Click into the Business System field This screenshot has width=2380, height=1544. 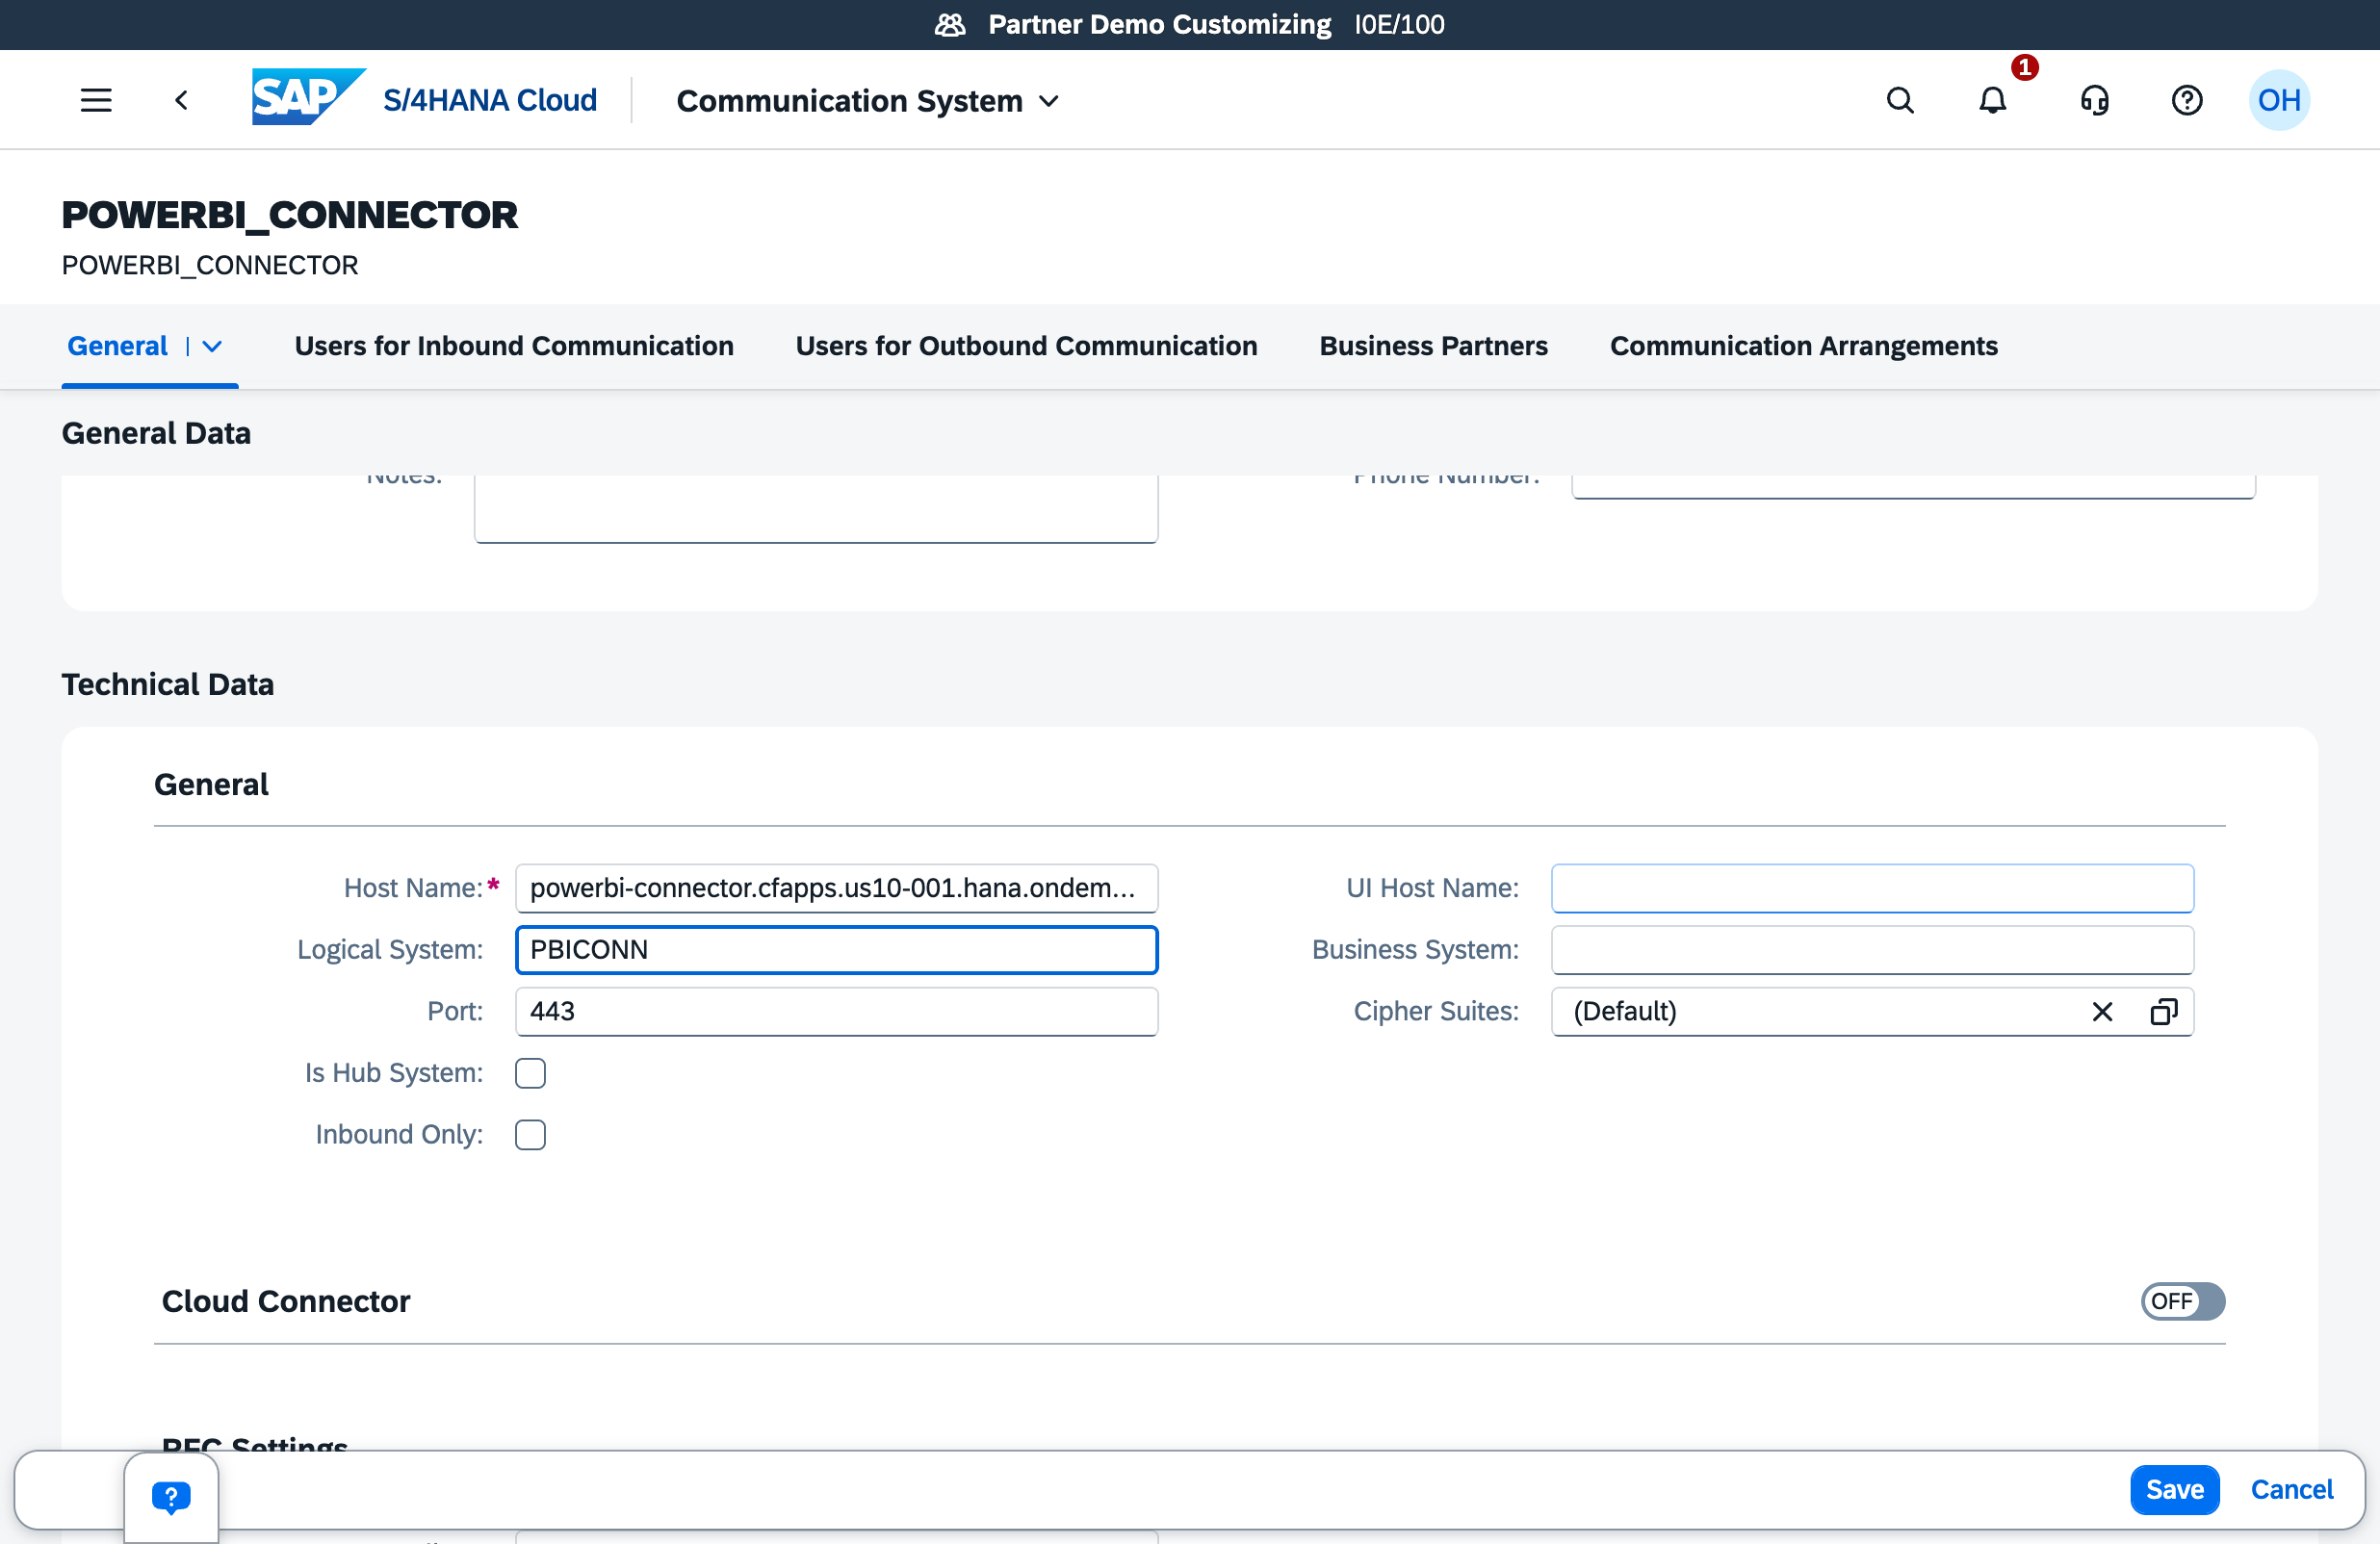pyautogui.click(x=1872, y=949)
